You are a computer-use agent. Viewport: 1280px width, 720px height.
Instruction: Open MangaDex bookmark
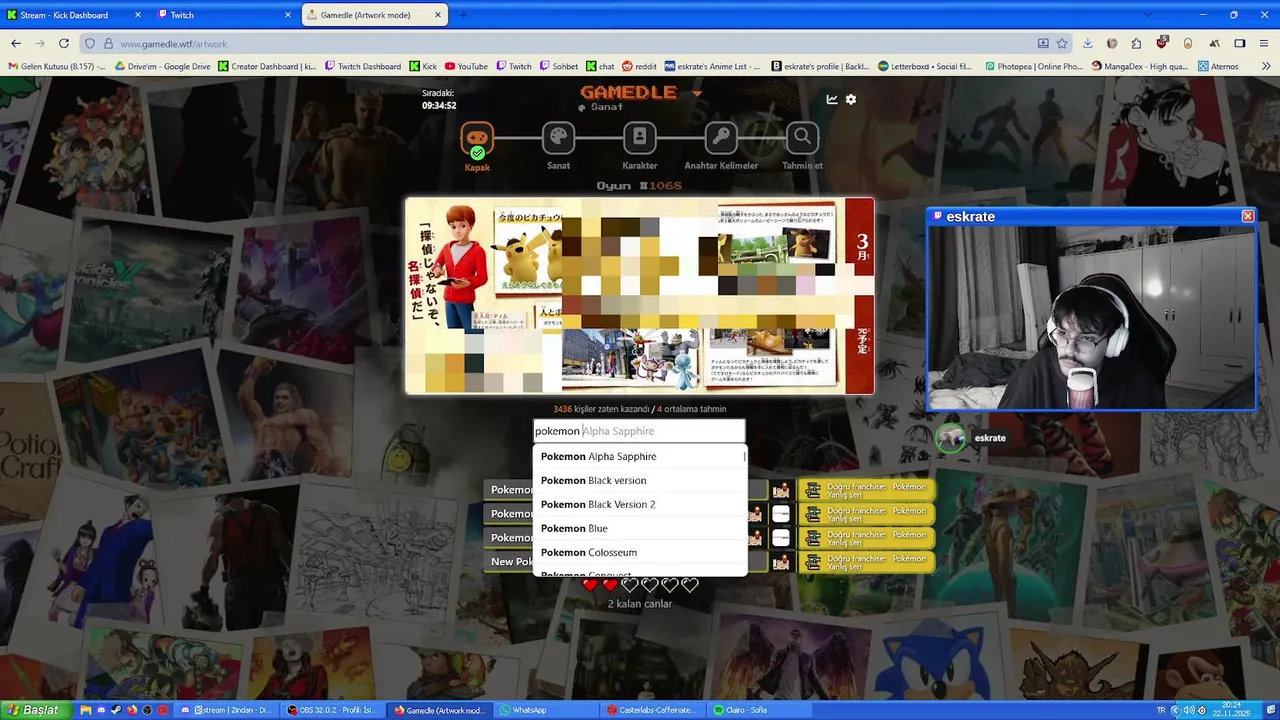pyautogui.click(x=1140, y=67)
